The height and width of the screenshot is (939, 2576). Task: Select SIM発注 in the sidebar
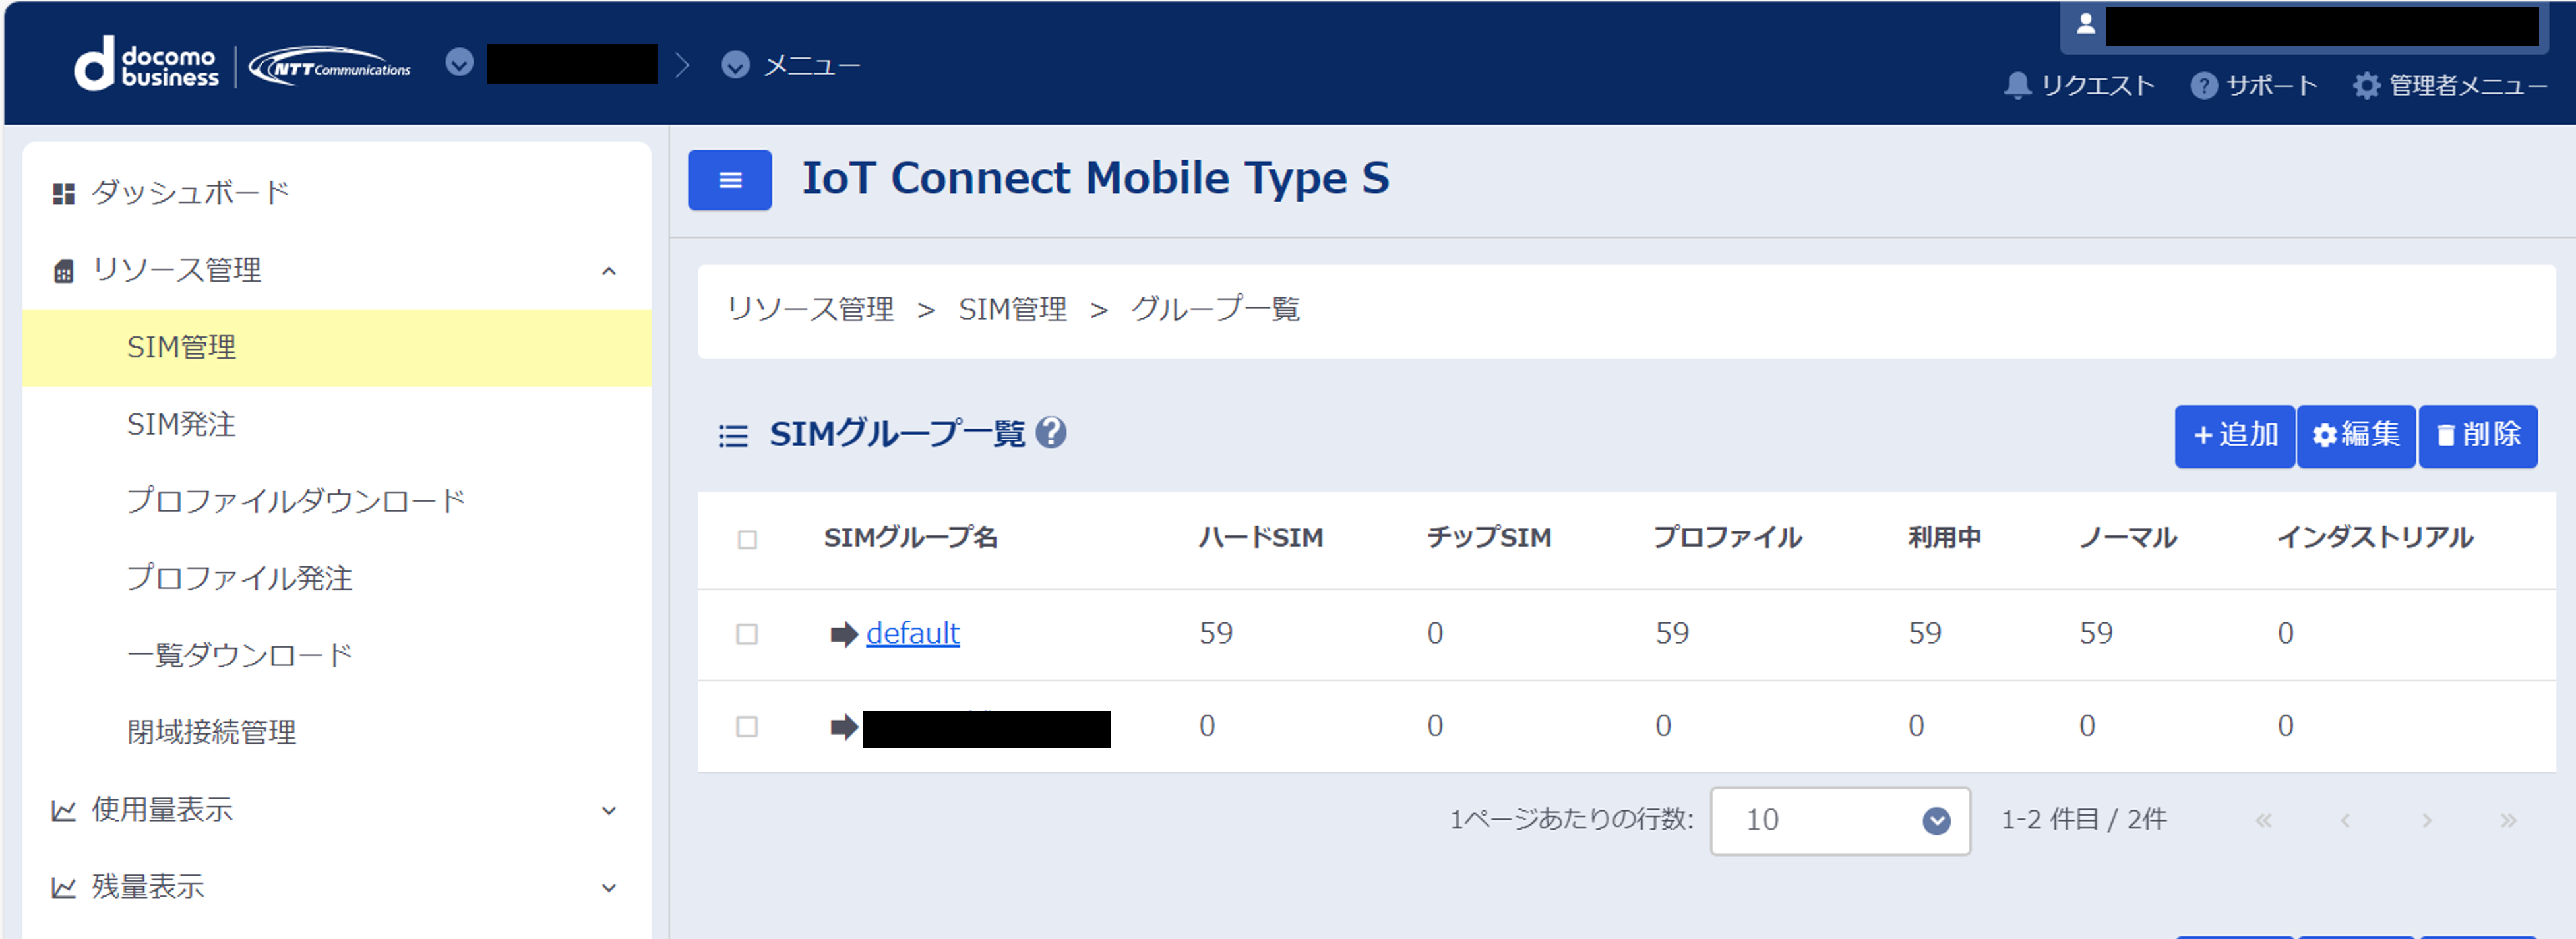tap(181, 425)
